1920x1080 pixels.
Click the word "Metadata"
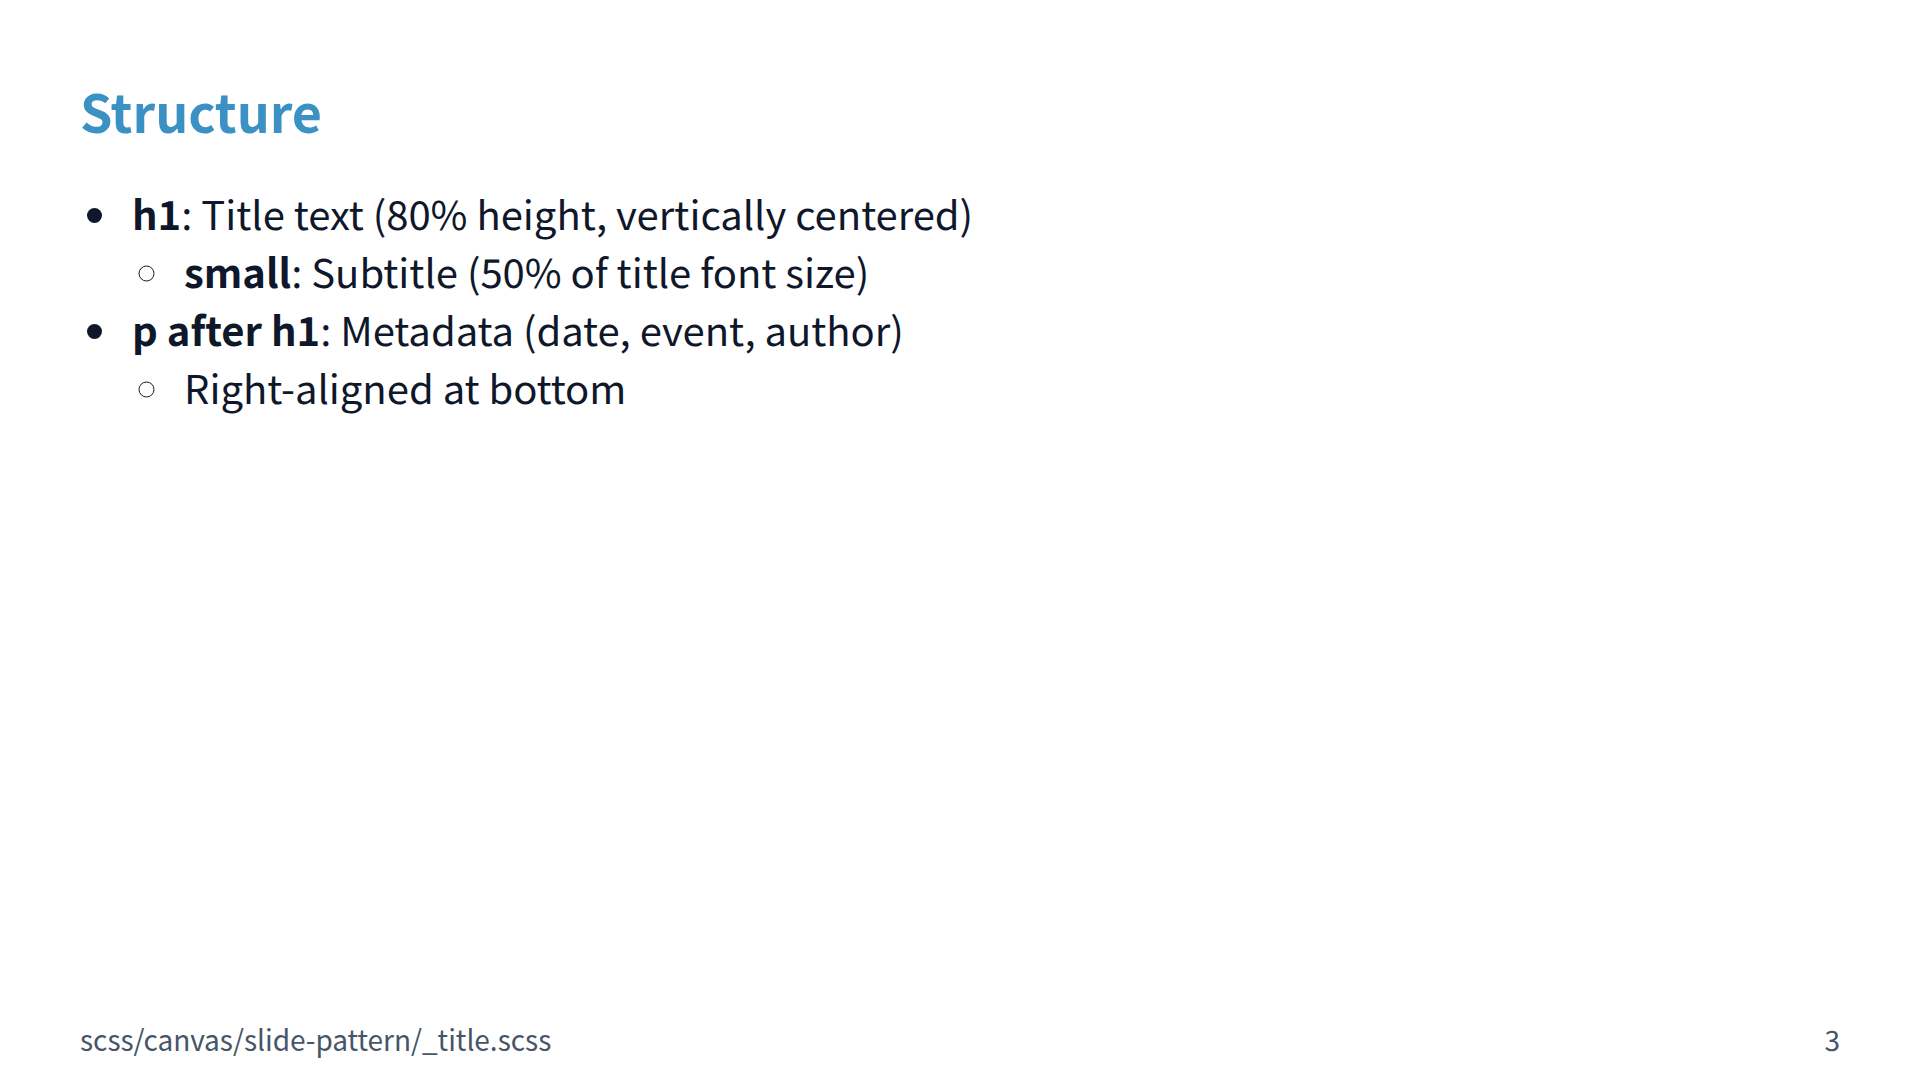click(x=427, y=332)
